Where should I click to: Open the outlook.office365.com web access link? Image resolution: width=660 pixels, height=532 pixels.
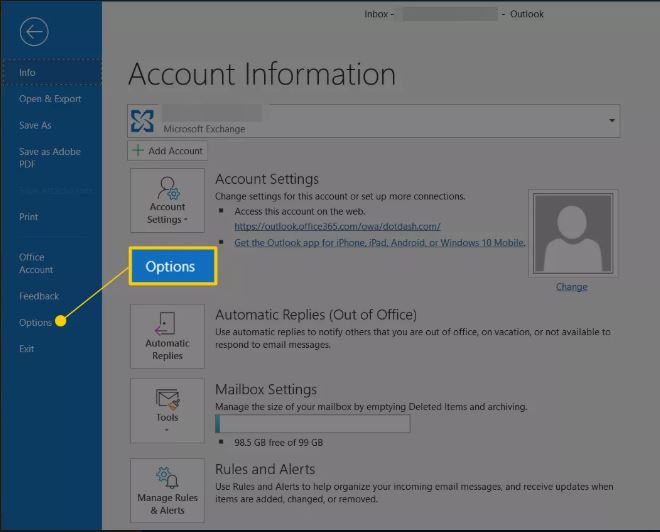(337, 226)
